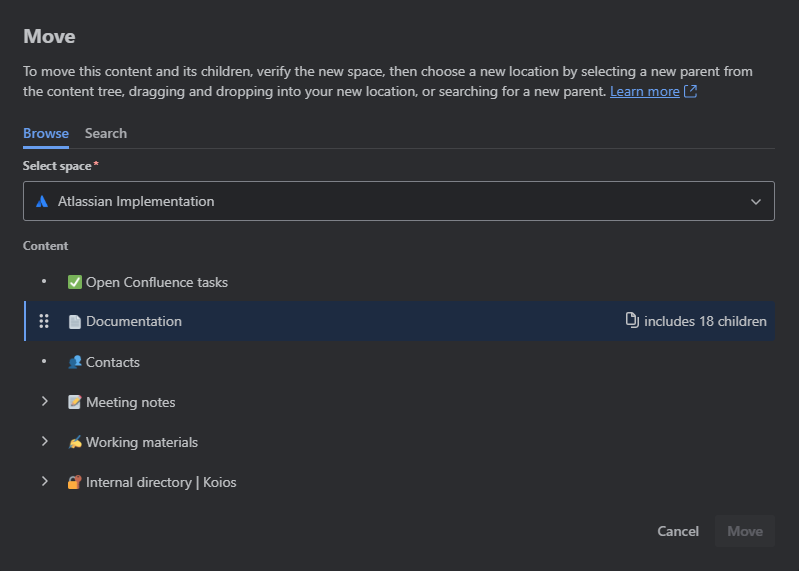Click the people icon next to Contacts
Screen dimensions: 799x571
point(74,362)
